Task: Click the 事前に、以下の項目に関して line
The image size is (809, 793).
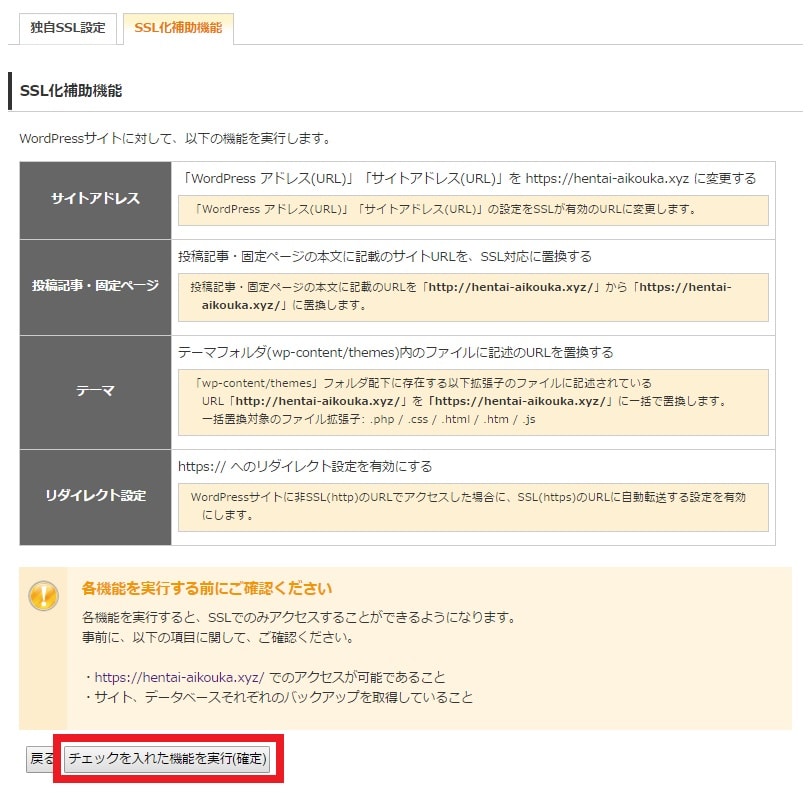Action: tap(218, 637)
